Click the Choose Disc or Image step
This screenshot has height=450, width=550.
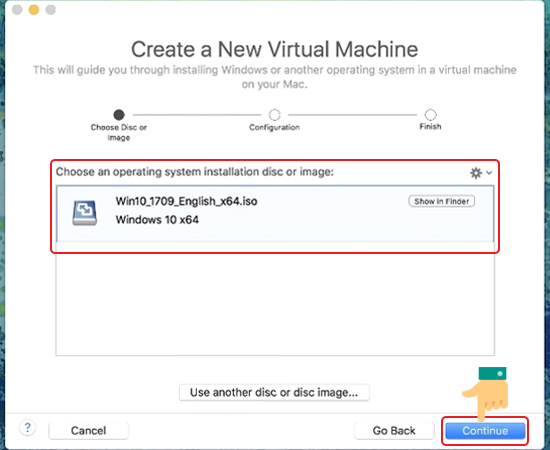[119, 125]
